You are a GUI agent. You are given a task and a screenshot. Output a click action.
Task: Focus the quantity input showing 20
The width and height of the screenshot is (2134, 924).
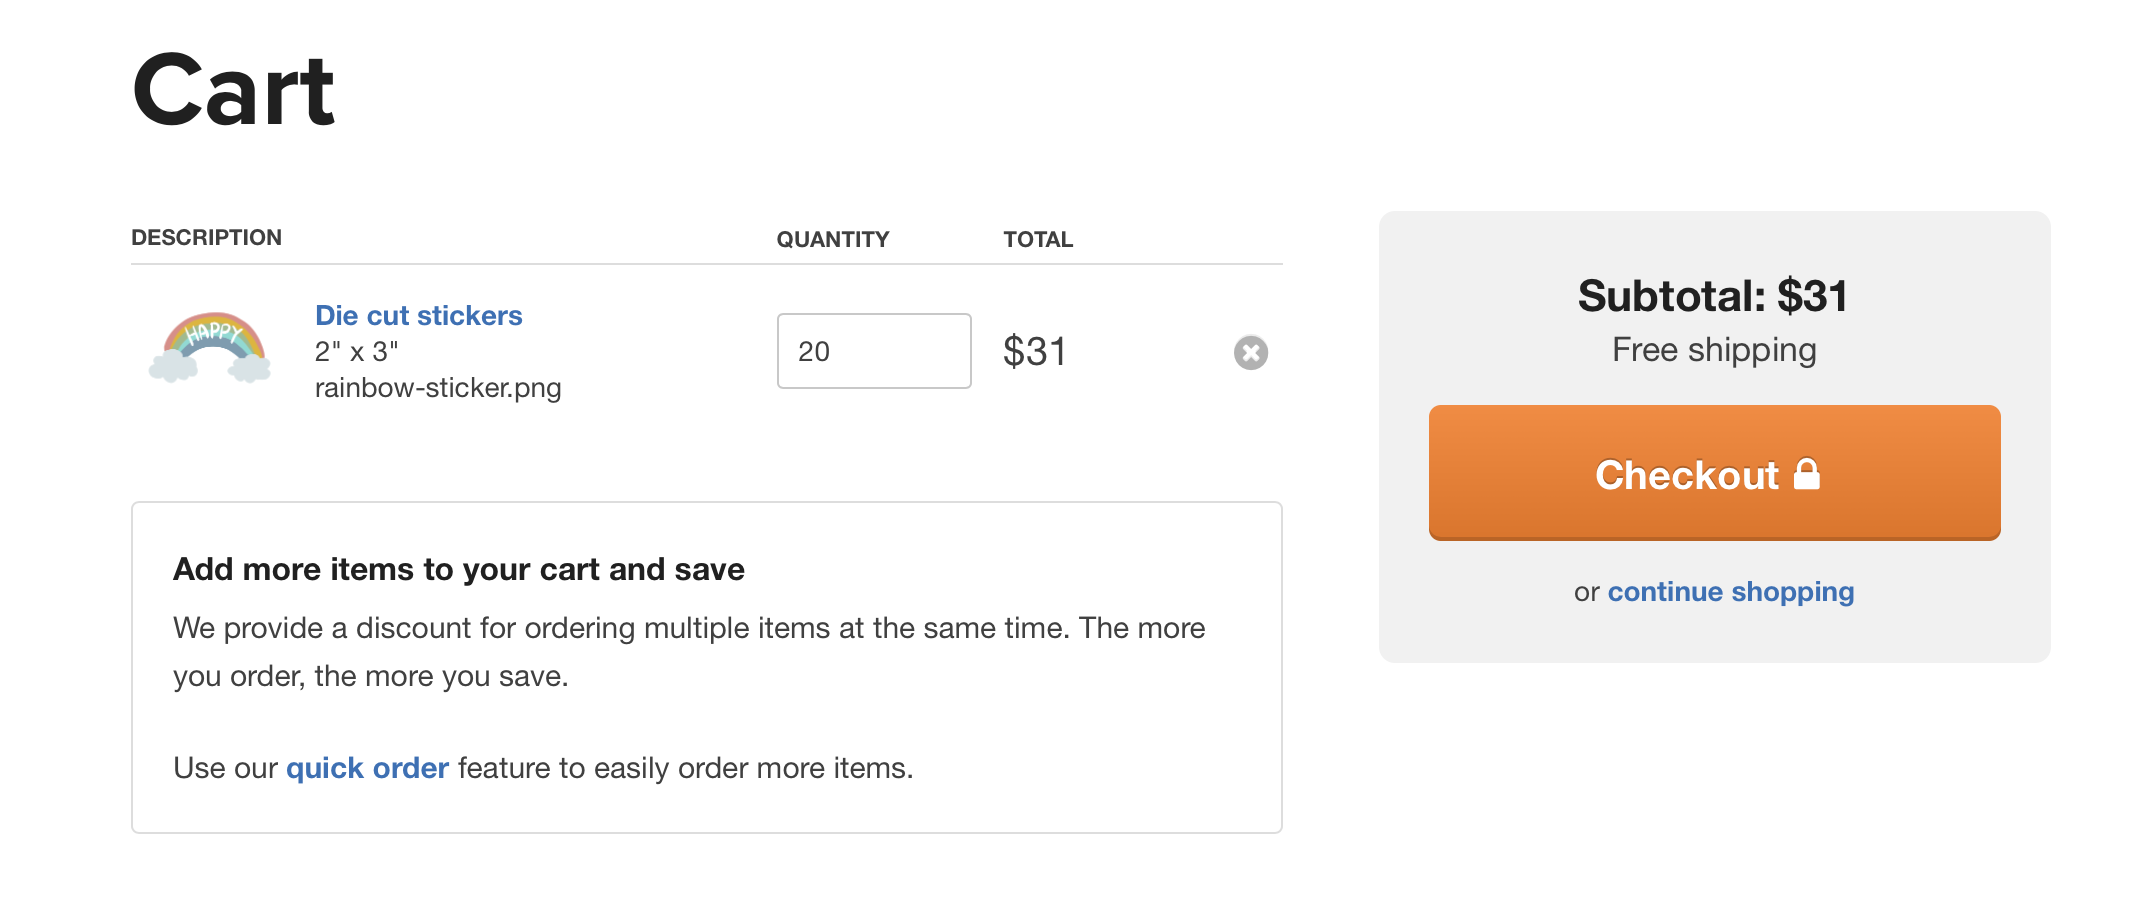point(873,351)
